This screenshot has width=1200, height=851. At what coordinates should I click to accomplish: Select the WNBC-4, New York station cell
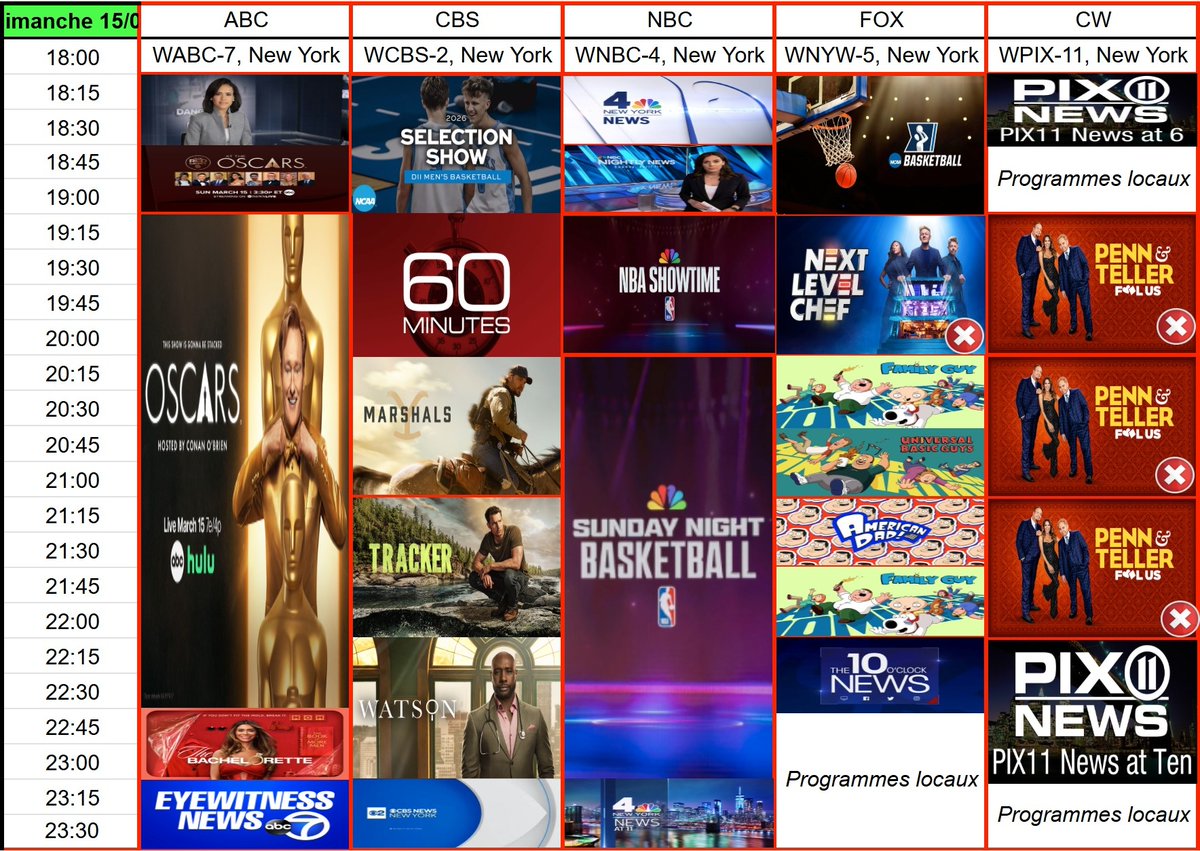[669, 55]
